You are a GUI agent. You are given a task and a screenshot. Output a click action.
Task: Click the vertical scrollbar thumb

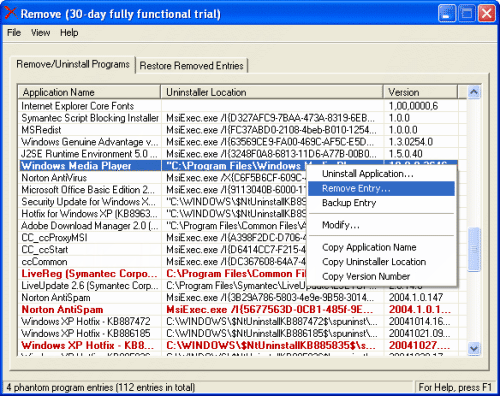coord(474,249)
